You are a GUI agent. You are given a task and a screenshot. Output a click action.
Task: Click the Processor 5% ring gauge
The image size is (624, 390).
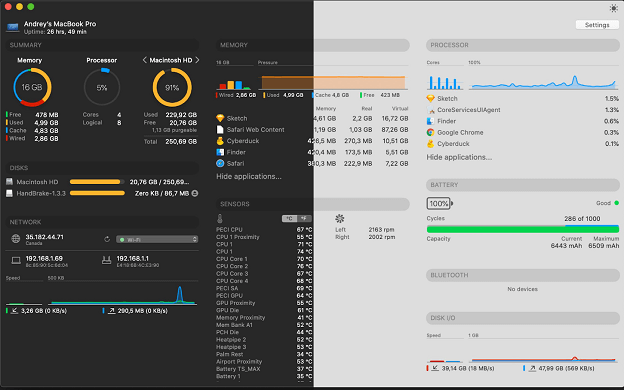click(x=102, y=87)
